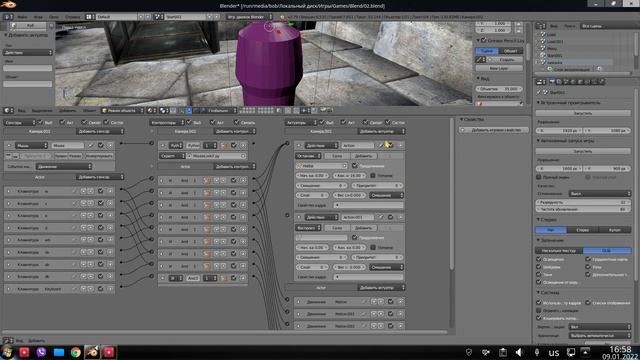The height and width of the screenshot is (360, 640).
Task: Deactivate the Motion actuator checkbox
Action: 390,302
